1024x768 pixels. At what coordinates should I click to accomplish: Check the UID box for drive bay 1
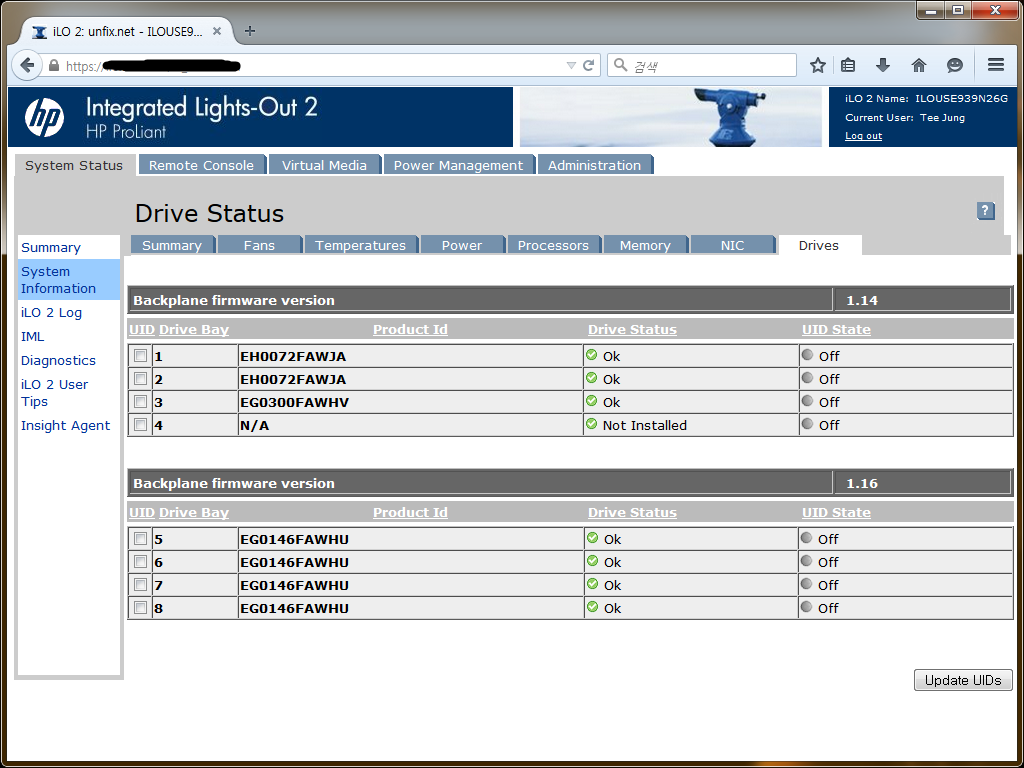click(141, 356)
